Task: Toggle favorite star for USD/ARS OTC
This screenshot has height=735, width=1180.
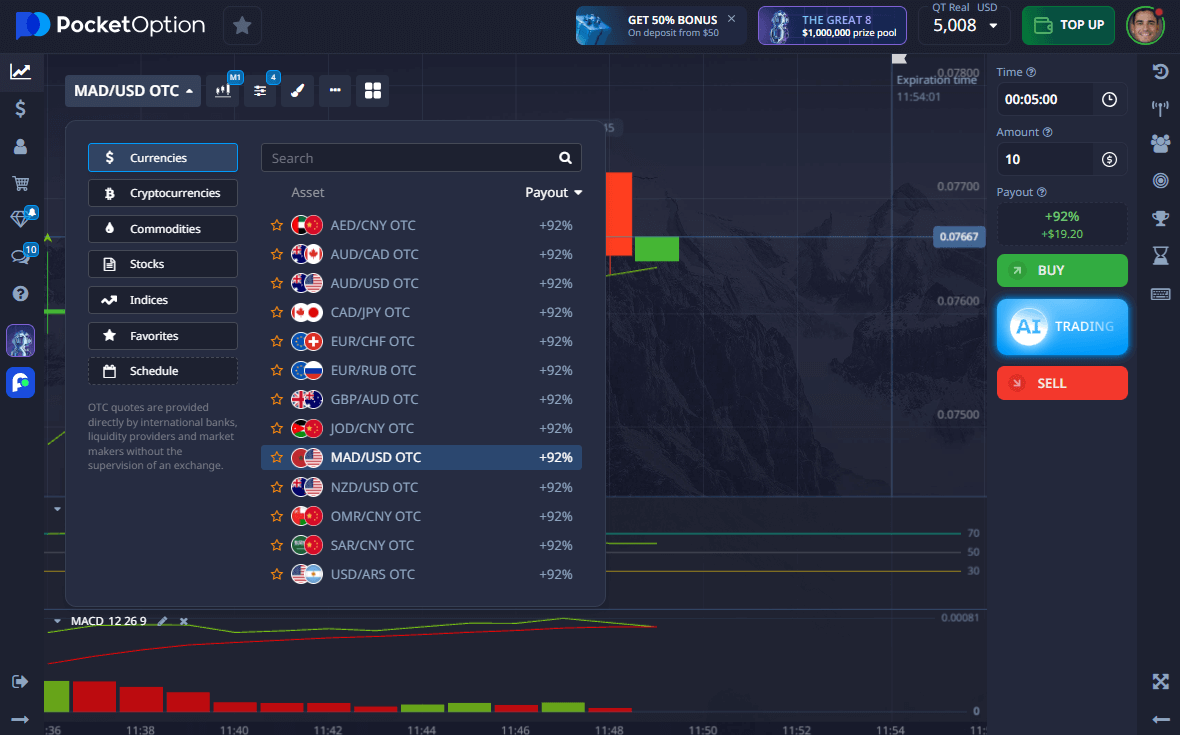Action: (277, 575)
